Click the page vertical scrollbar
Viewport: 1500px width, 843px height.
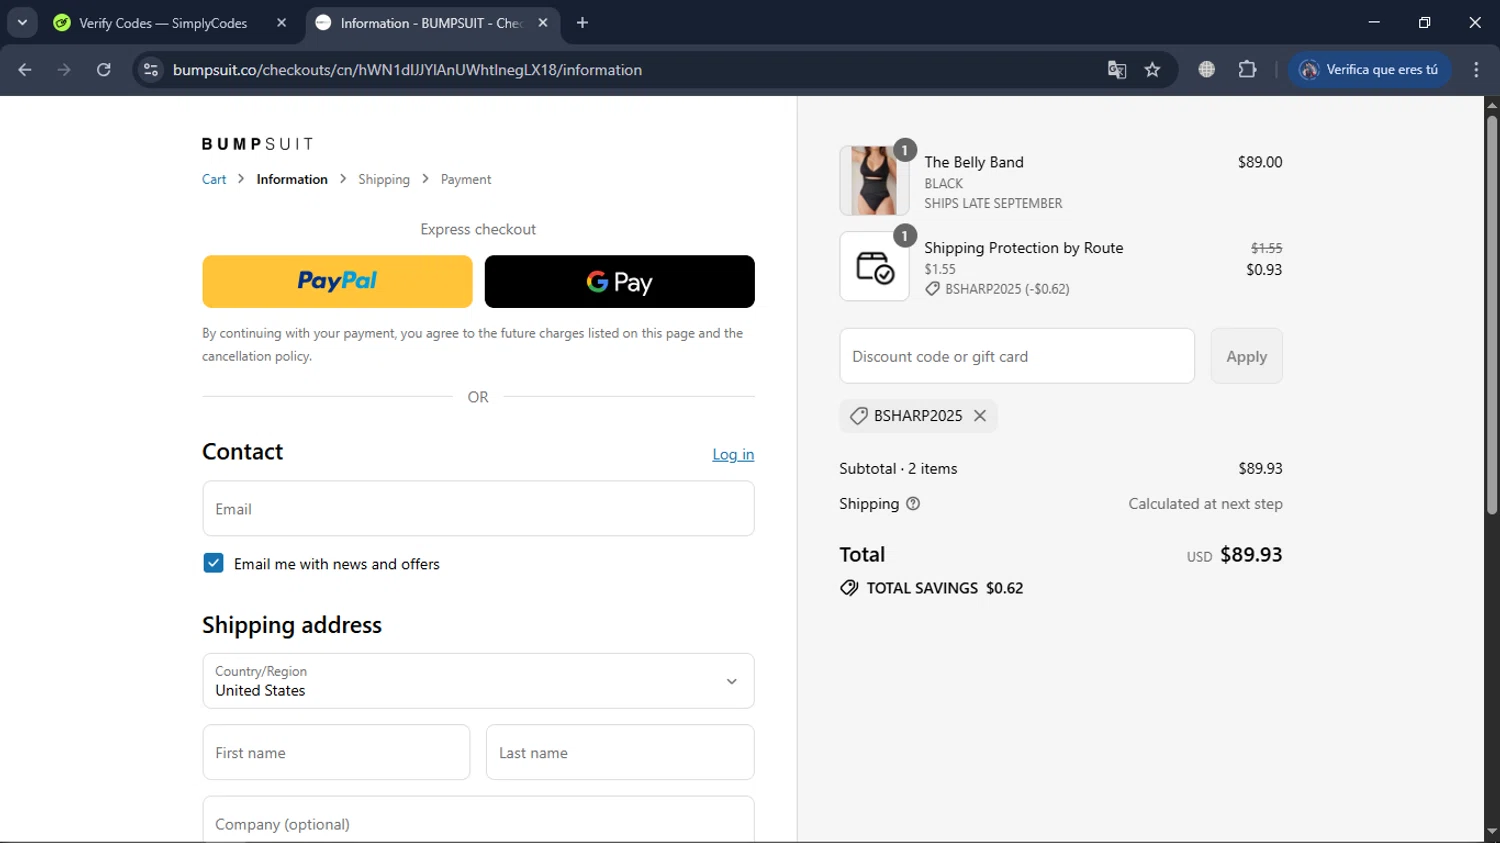point(1491,315)
